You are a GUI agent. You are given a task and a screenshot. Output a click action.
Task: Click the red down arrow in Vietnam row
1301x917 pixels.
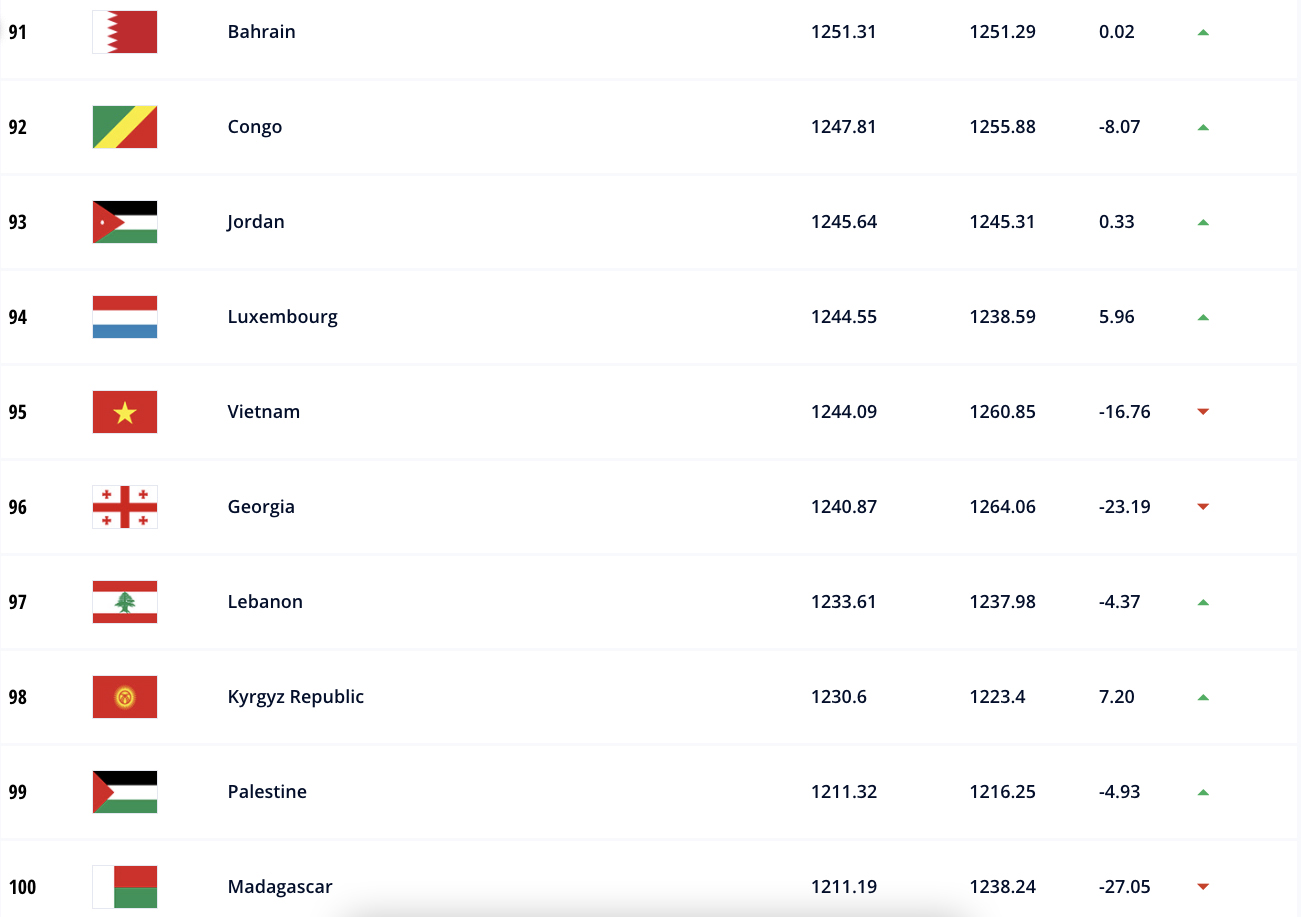point(1203,412)
